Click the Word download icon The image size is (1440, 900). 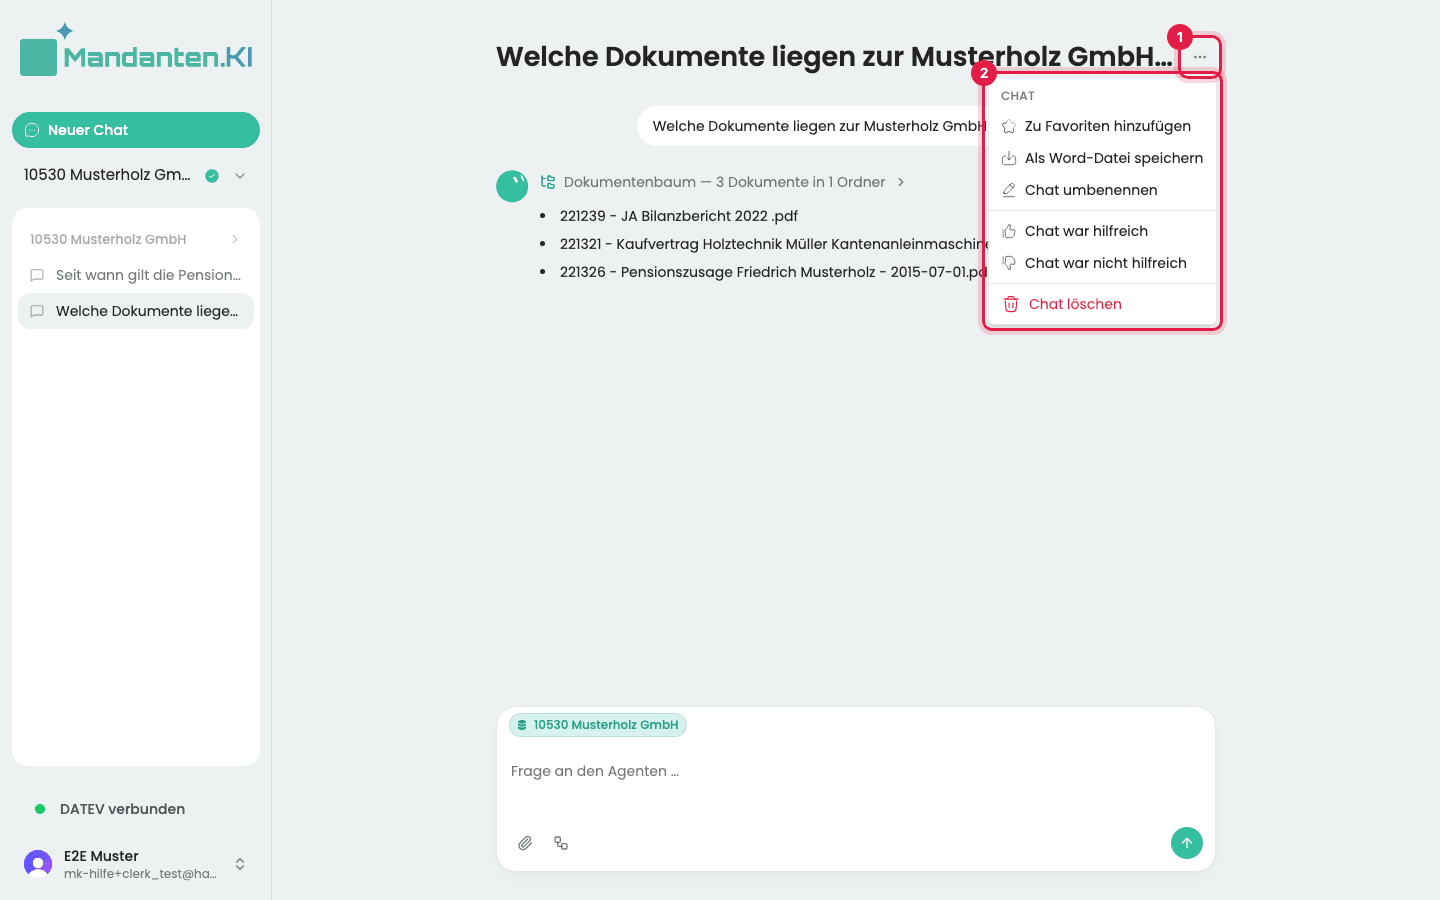[1009, 159]
